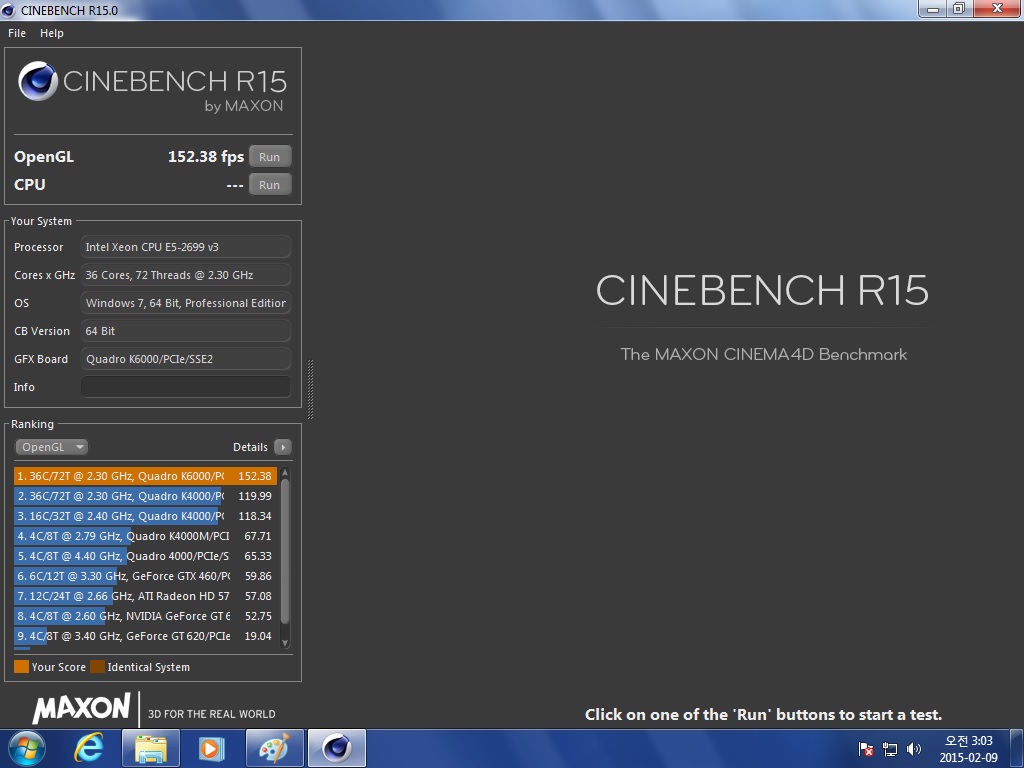This screenshot has width=1024, height=768.
Task: Select ranking row 3 16C/32T Quadro K4000 118.34
Action: coord(145,516)
